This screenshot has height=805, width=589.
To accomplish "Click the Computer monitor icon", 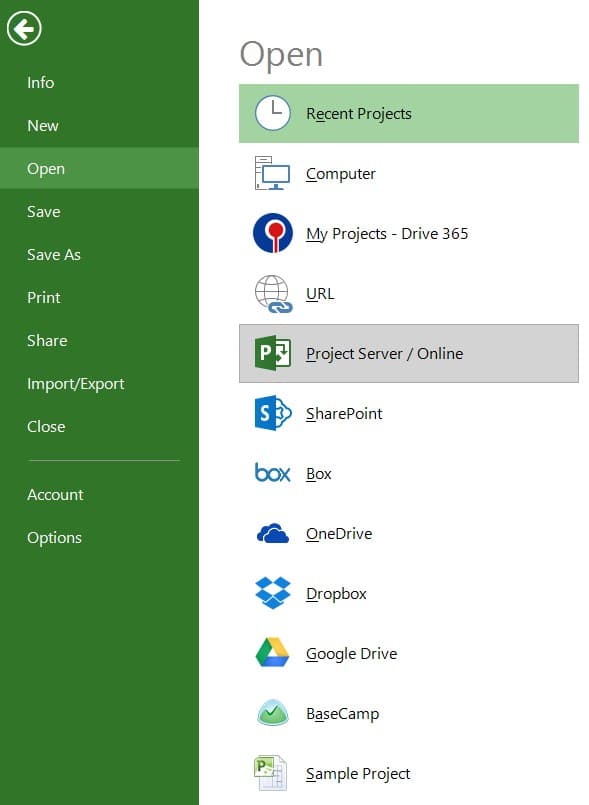I will point(273,173).
